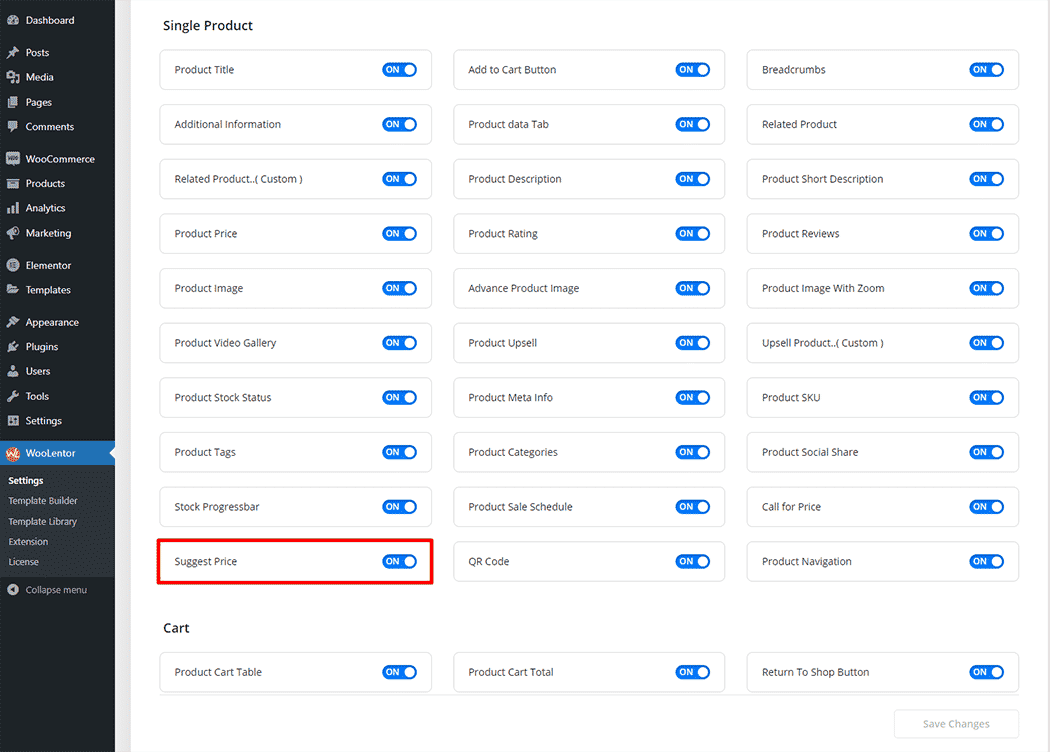Click the Media library icon
The height and width of the screenshot is (752, 1050).
(13, 77)
